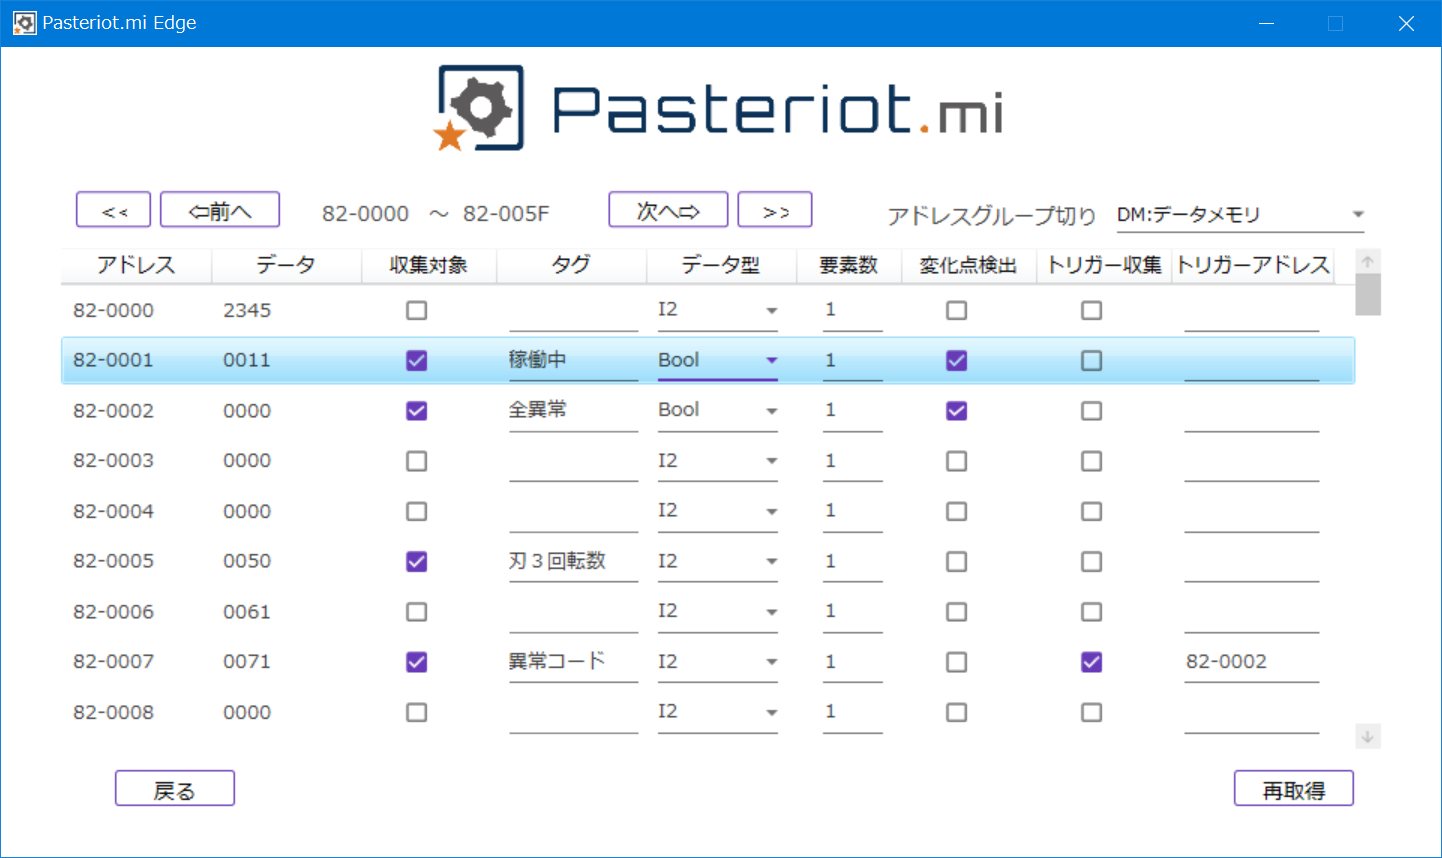Minimize the Pasteriot.mi Edge window
1442x858 pixels.
1266,23
